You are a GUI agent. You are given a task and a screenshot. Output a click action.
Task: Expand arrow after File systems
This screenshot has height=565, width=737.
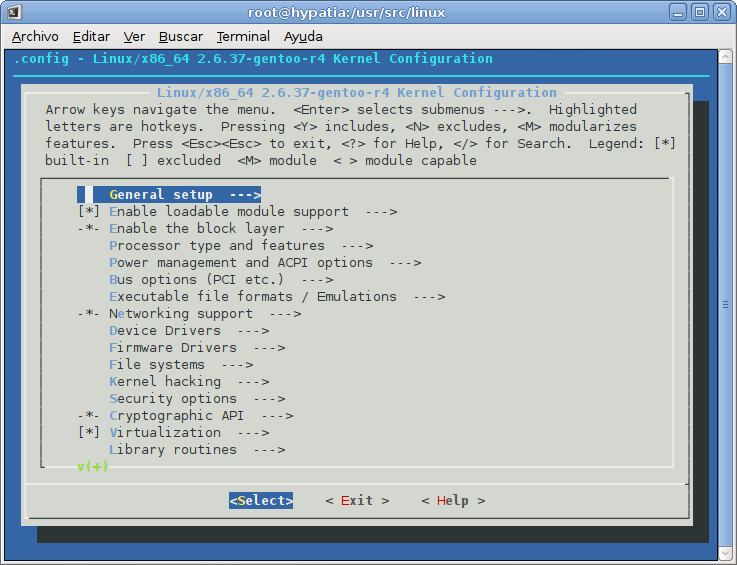[237, 365]
